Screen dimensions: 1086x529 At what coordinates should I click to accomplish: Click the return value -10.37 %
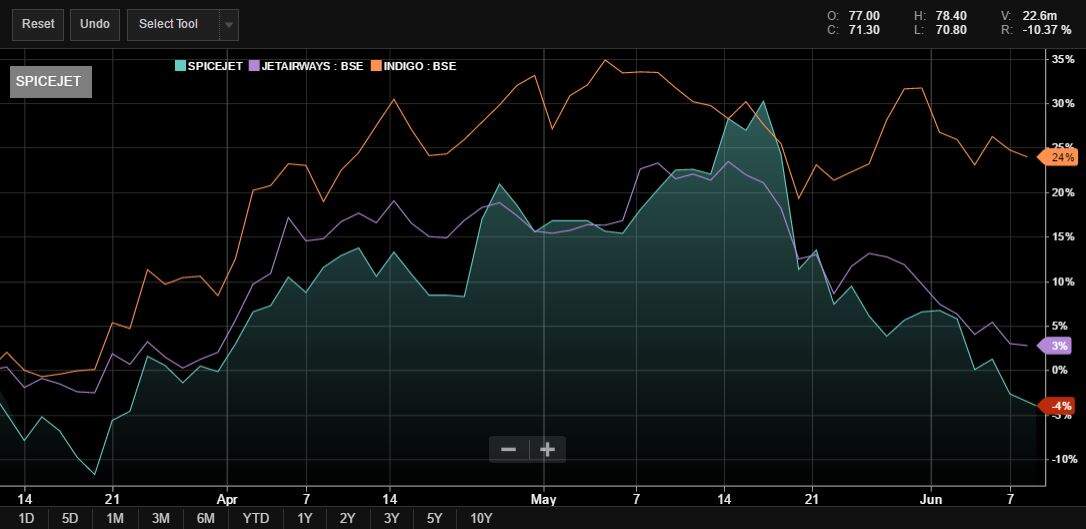pos(1047,30)
